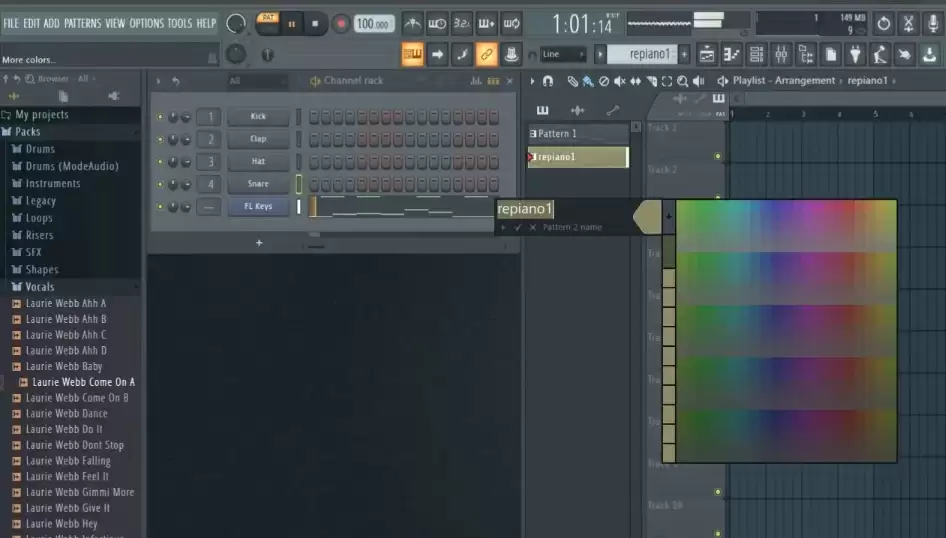
Task: Open the Mixer window icon
Action: [x=781, y=55]
